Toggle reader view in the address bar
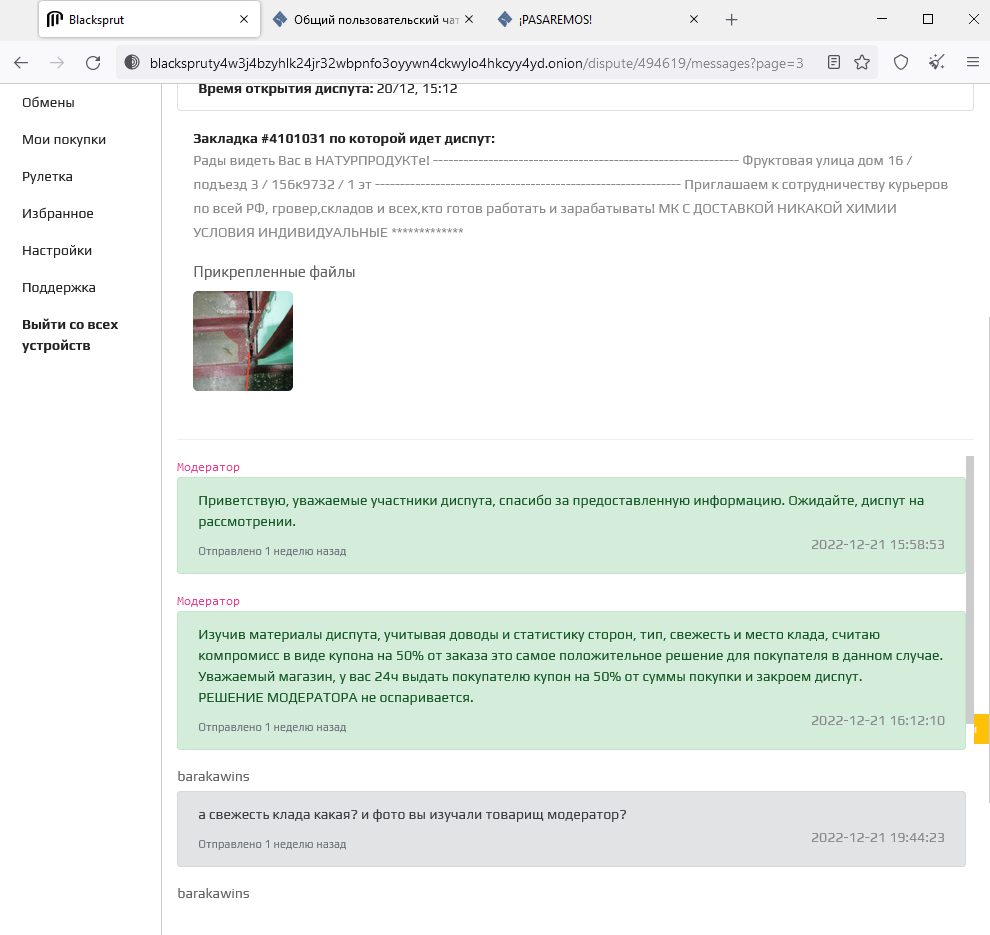The height and width of the screenshot is (935, 990). [x=834, y=63]
